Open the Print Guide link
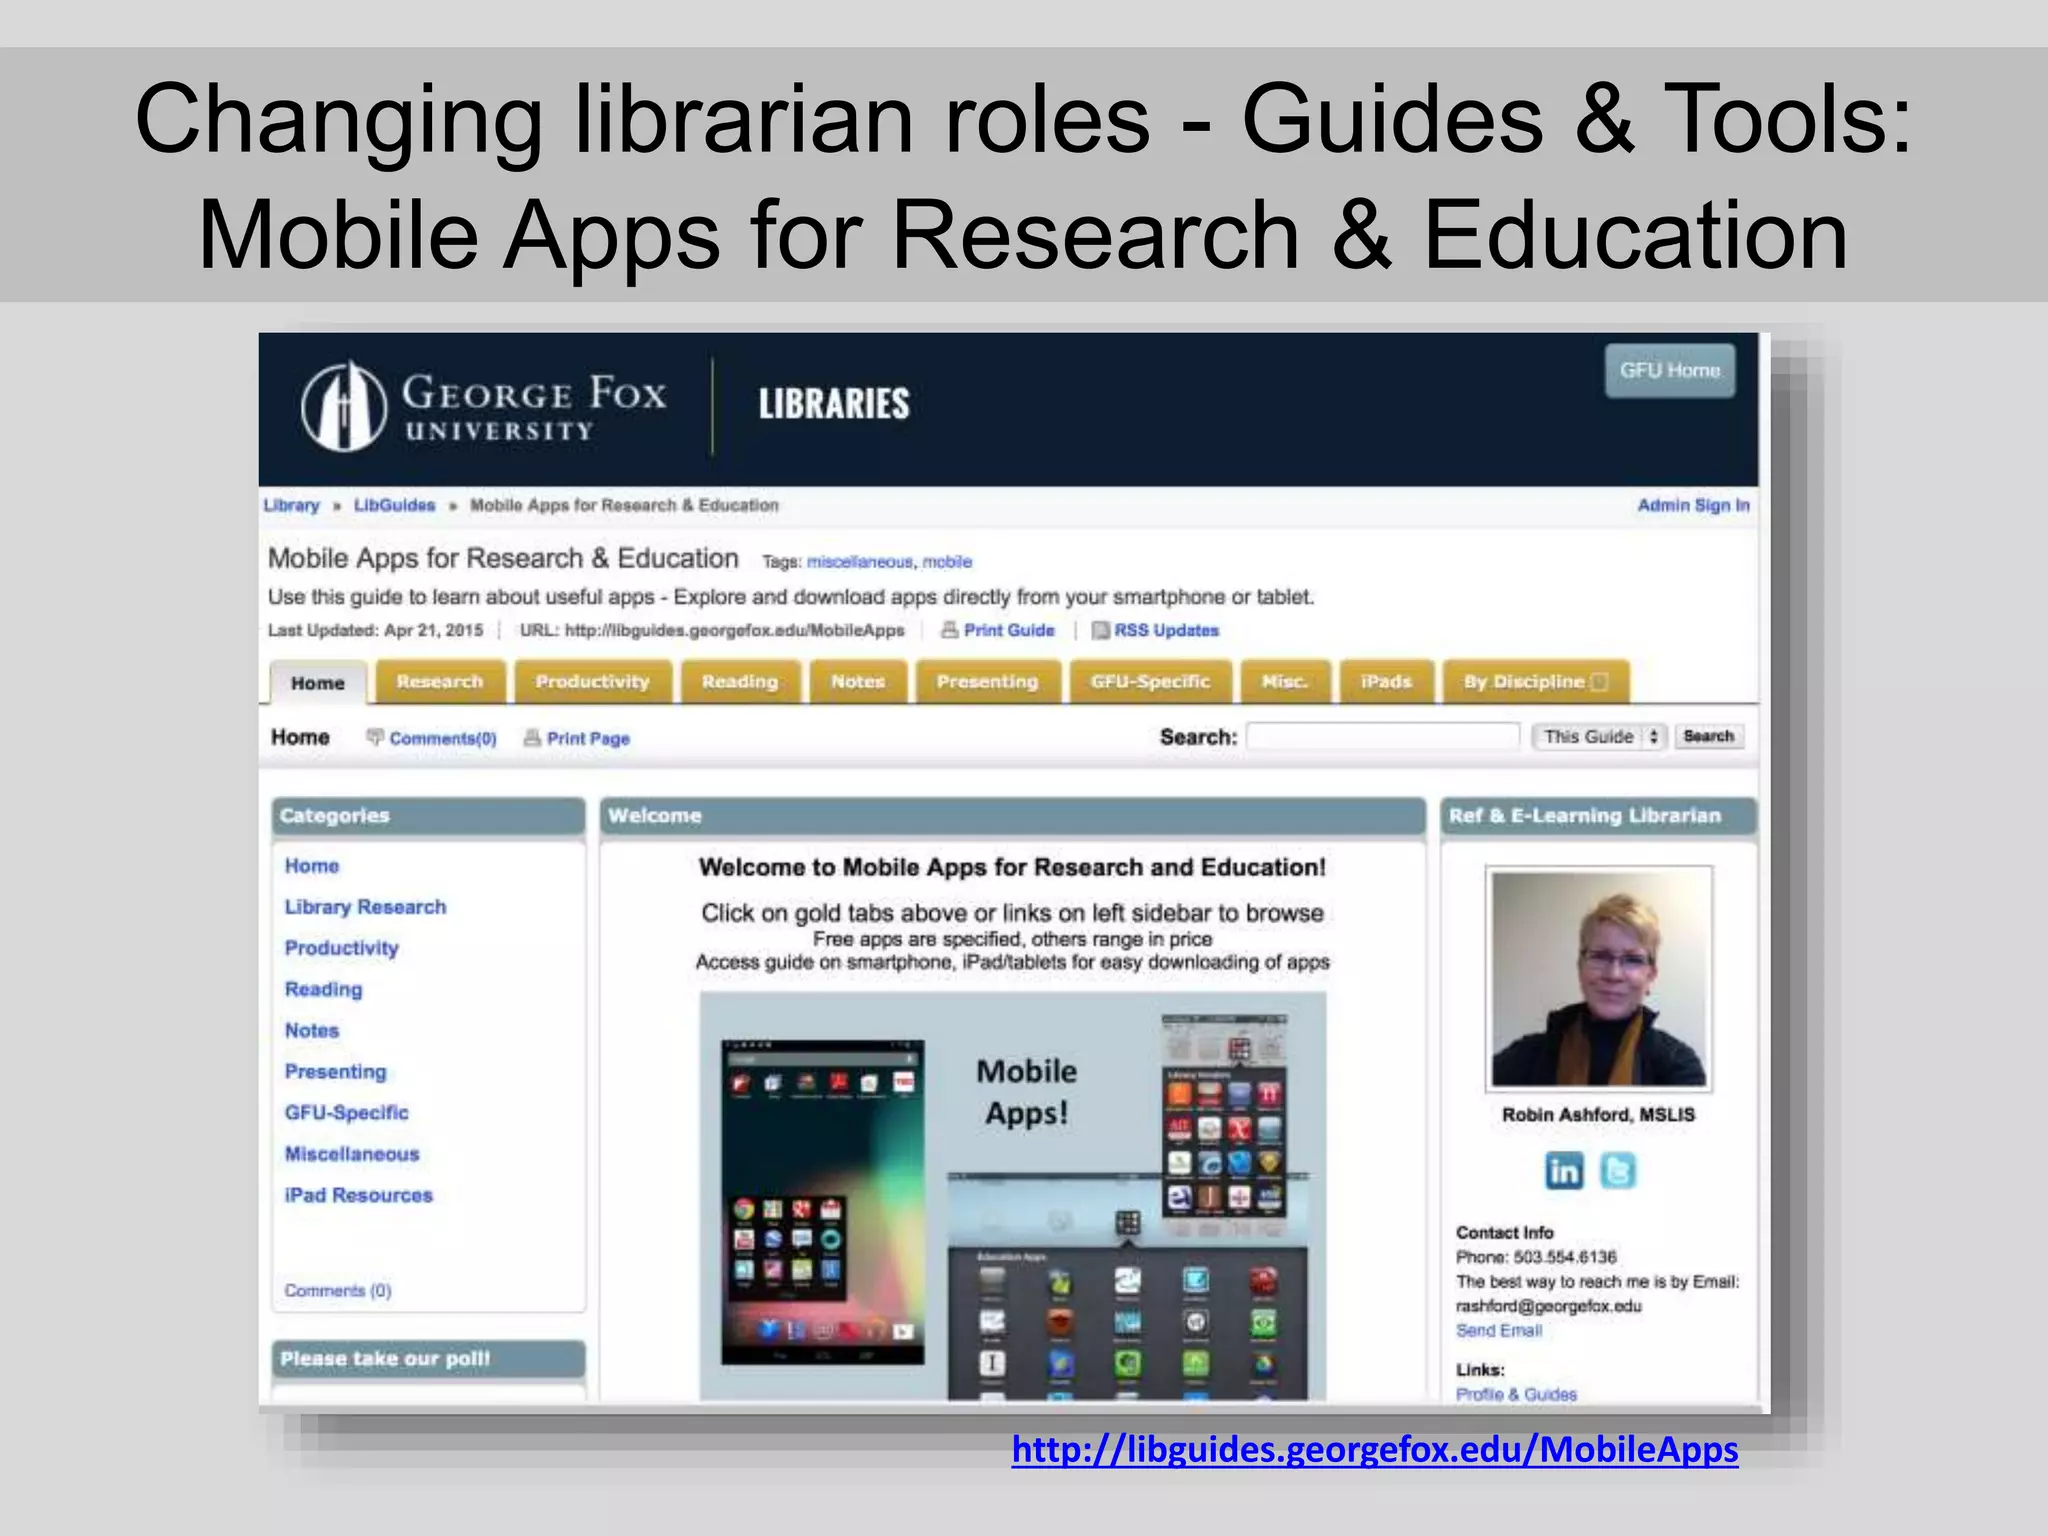The width and height of the screenshot is (2048, 1536). pos(1009,631)
